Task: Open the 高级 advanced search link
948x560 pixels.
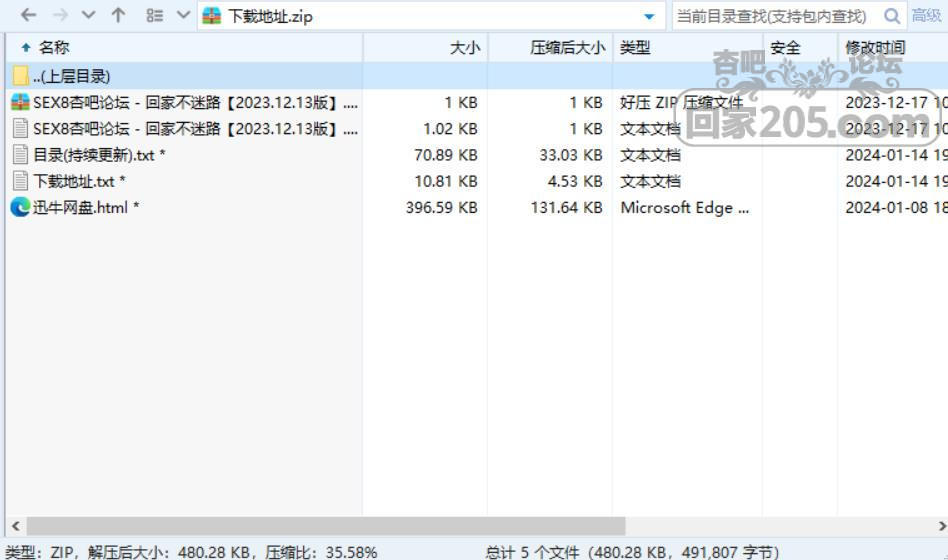Action: (x=926, y=15)
